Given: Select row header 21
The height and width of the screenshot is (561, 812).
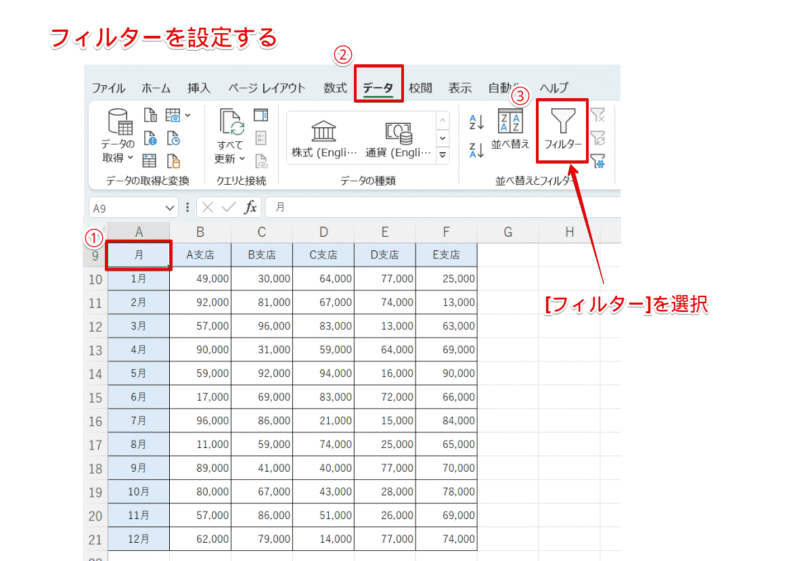Looking at the screenshot, I should click(x=96, y=539).
